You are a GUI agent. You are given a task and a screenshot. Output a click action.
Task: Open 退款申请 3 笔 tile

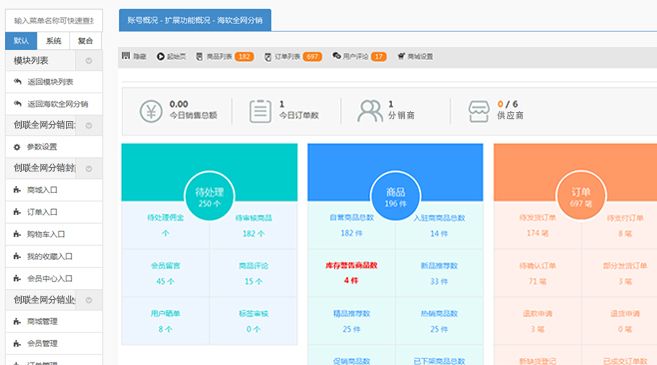click(x=538, y=321)
